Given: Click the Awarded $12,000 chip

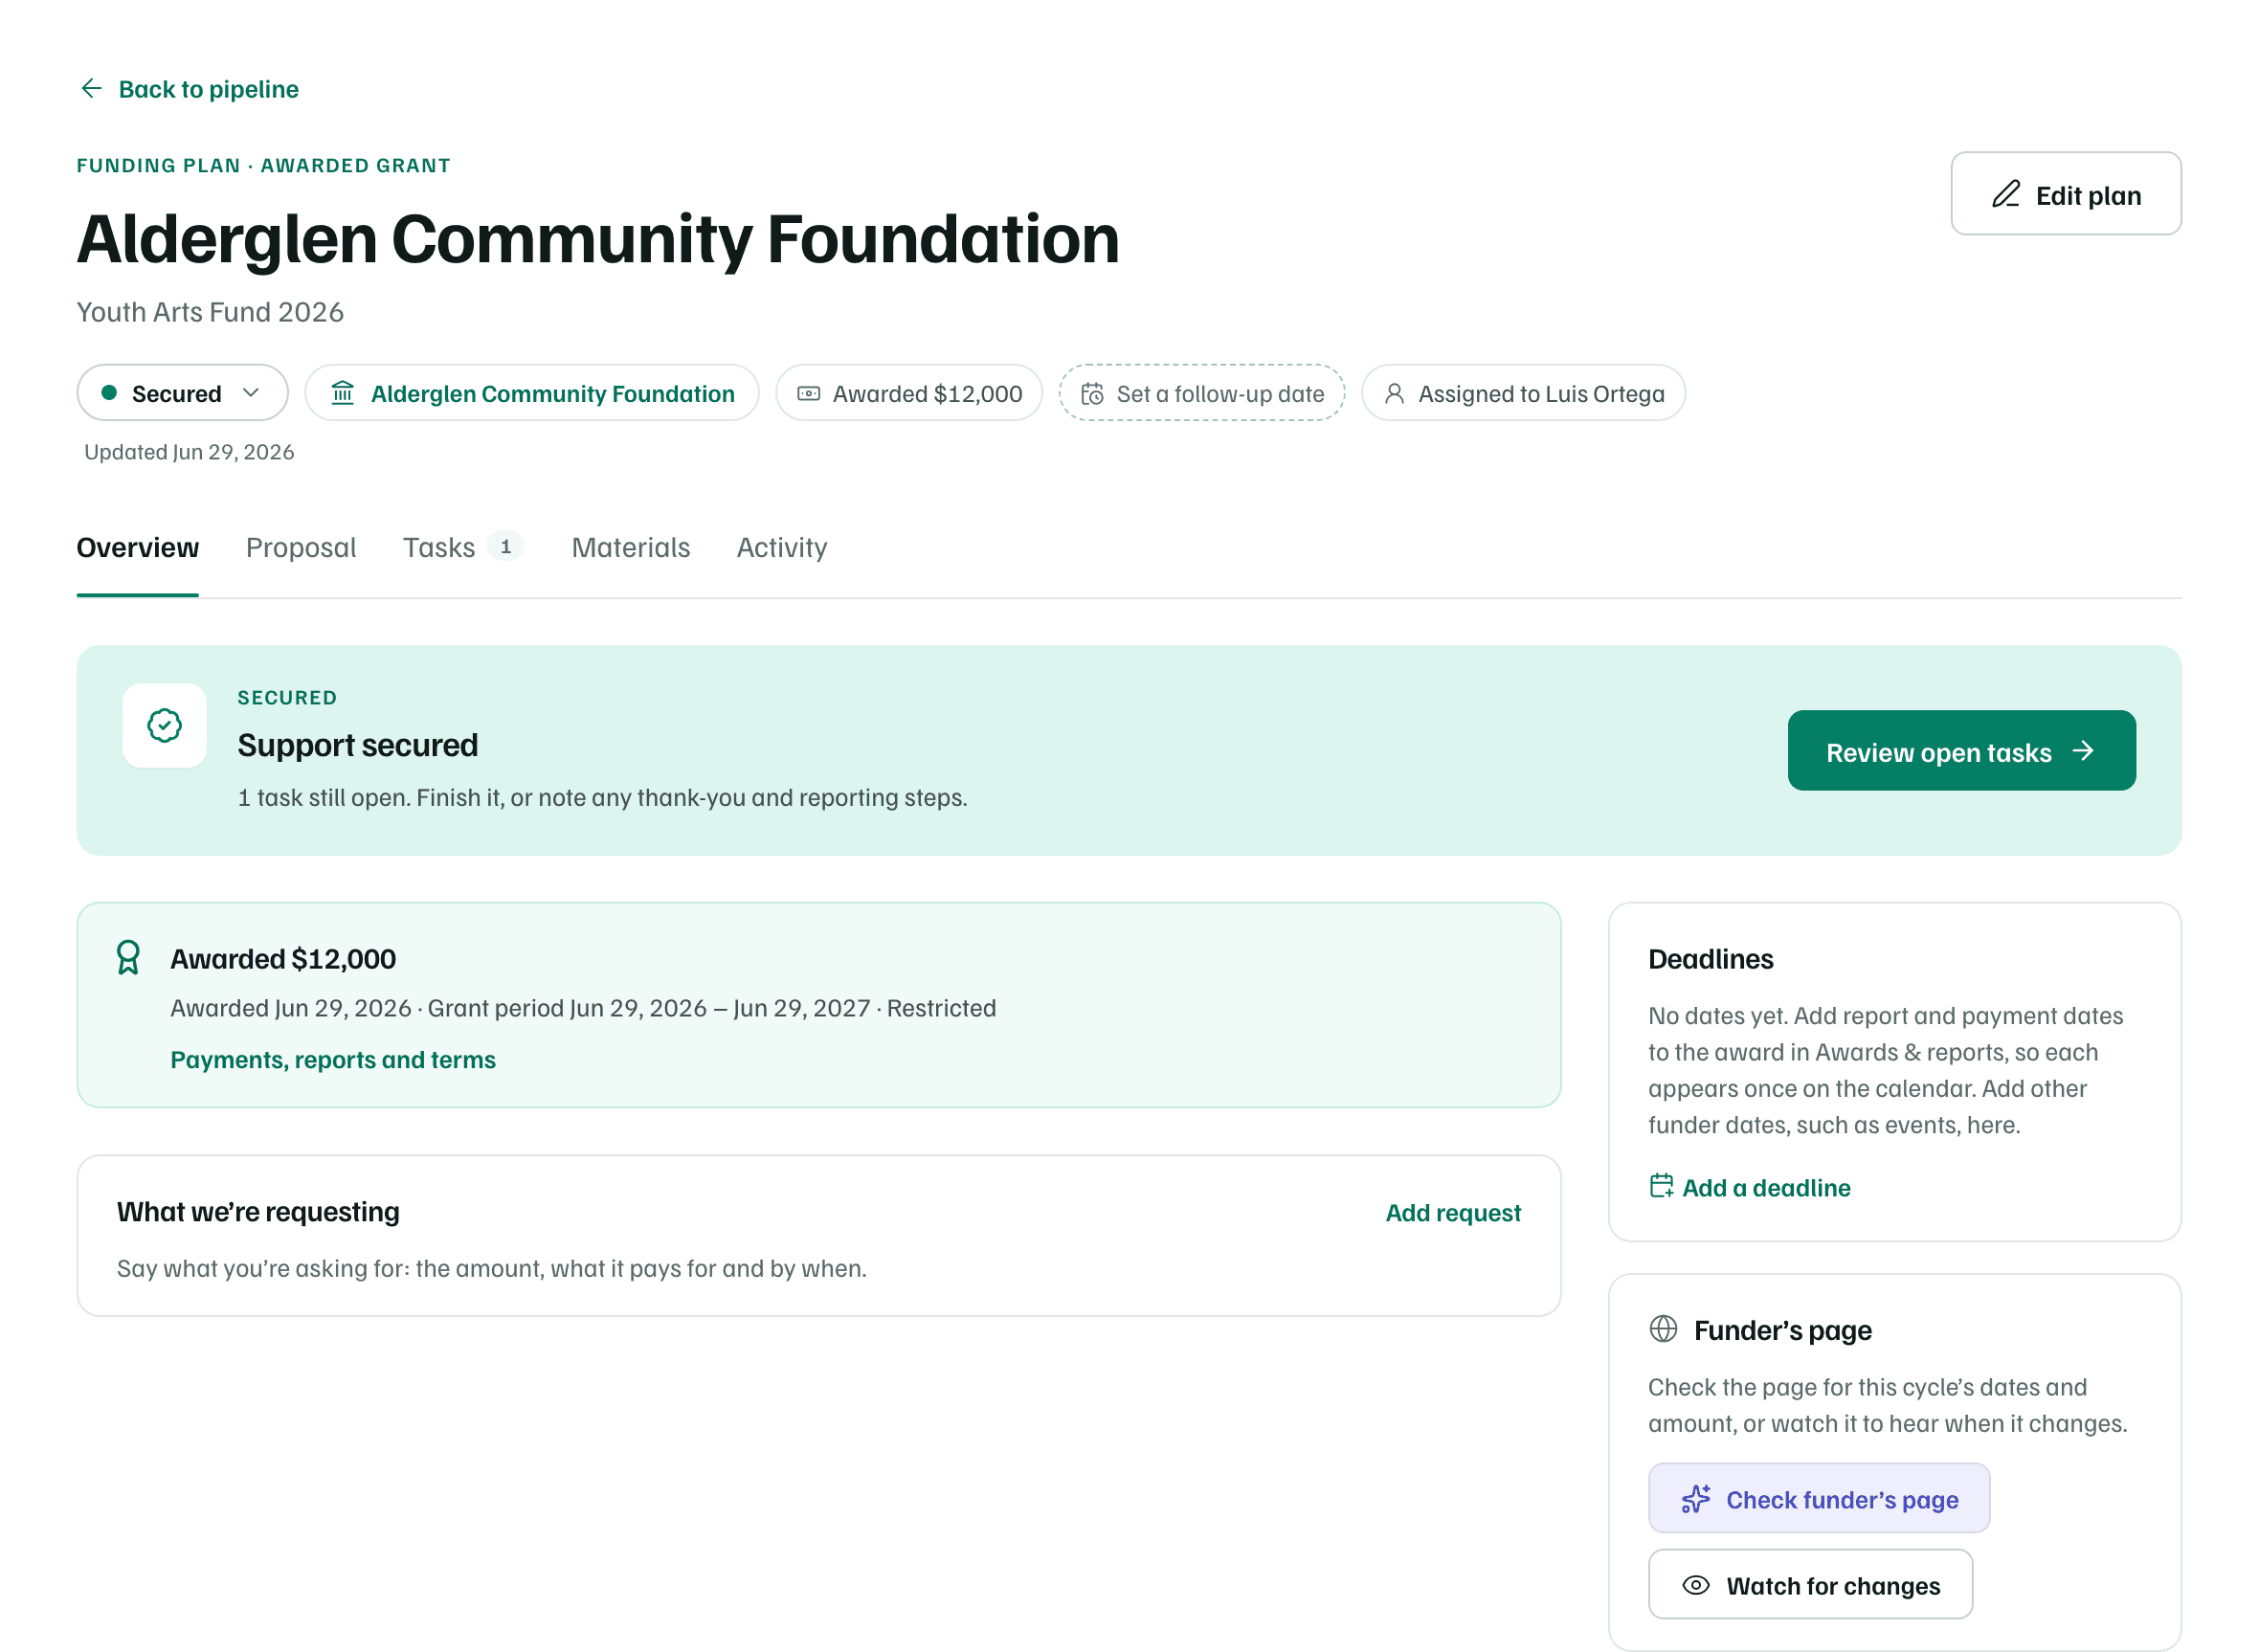Looking at the screenshot, I should pyautogui.click(x=909, y=393).
